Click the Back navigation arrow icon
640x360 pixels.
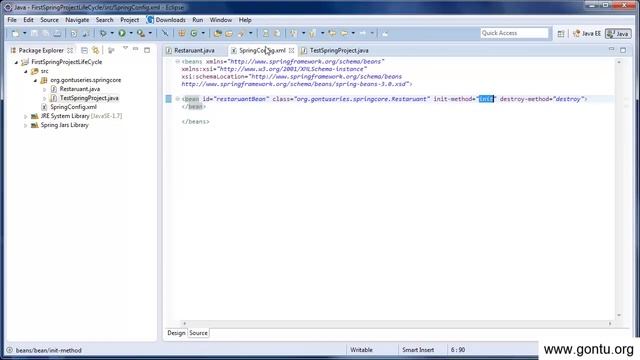tap(344, 33)
